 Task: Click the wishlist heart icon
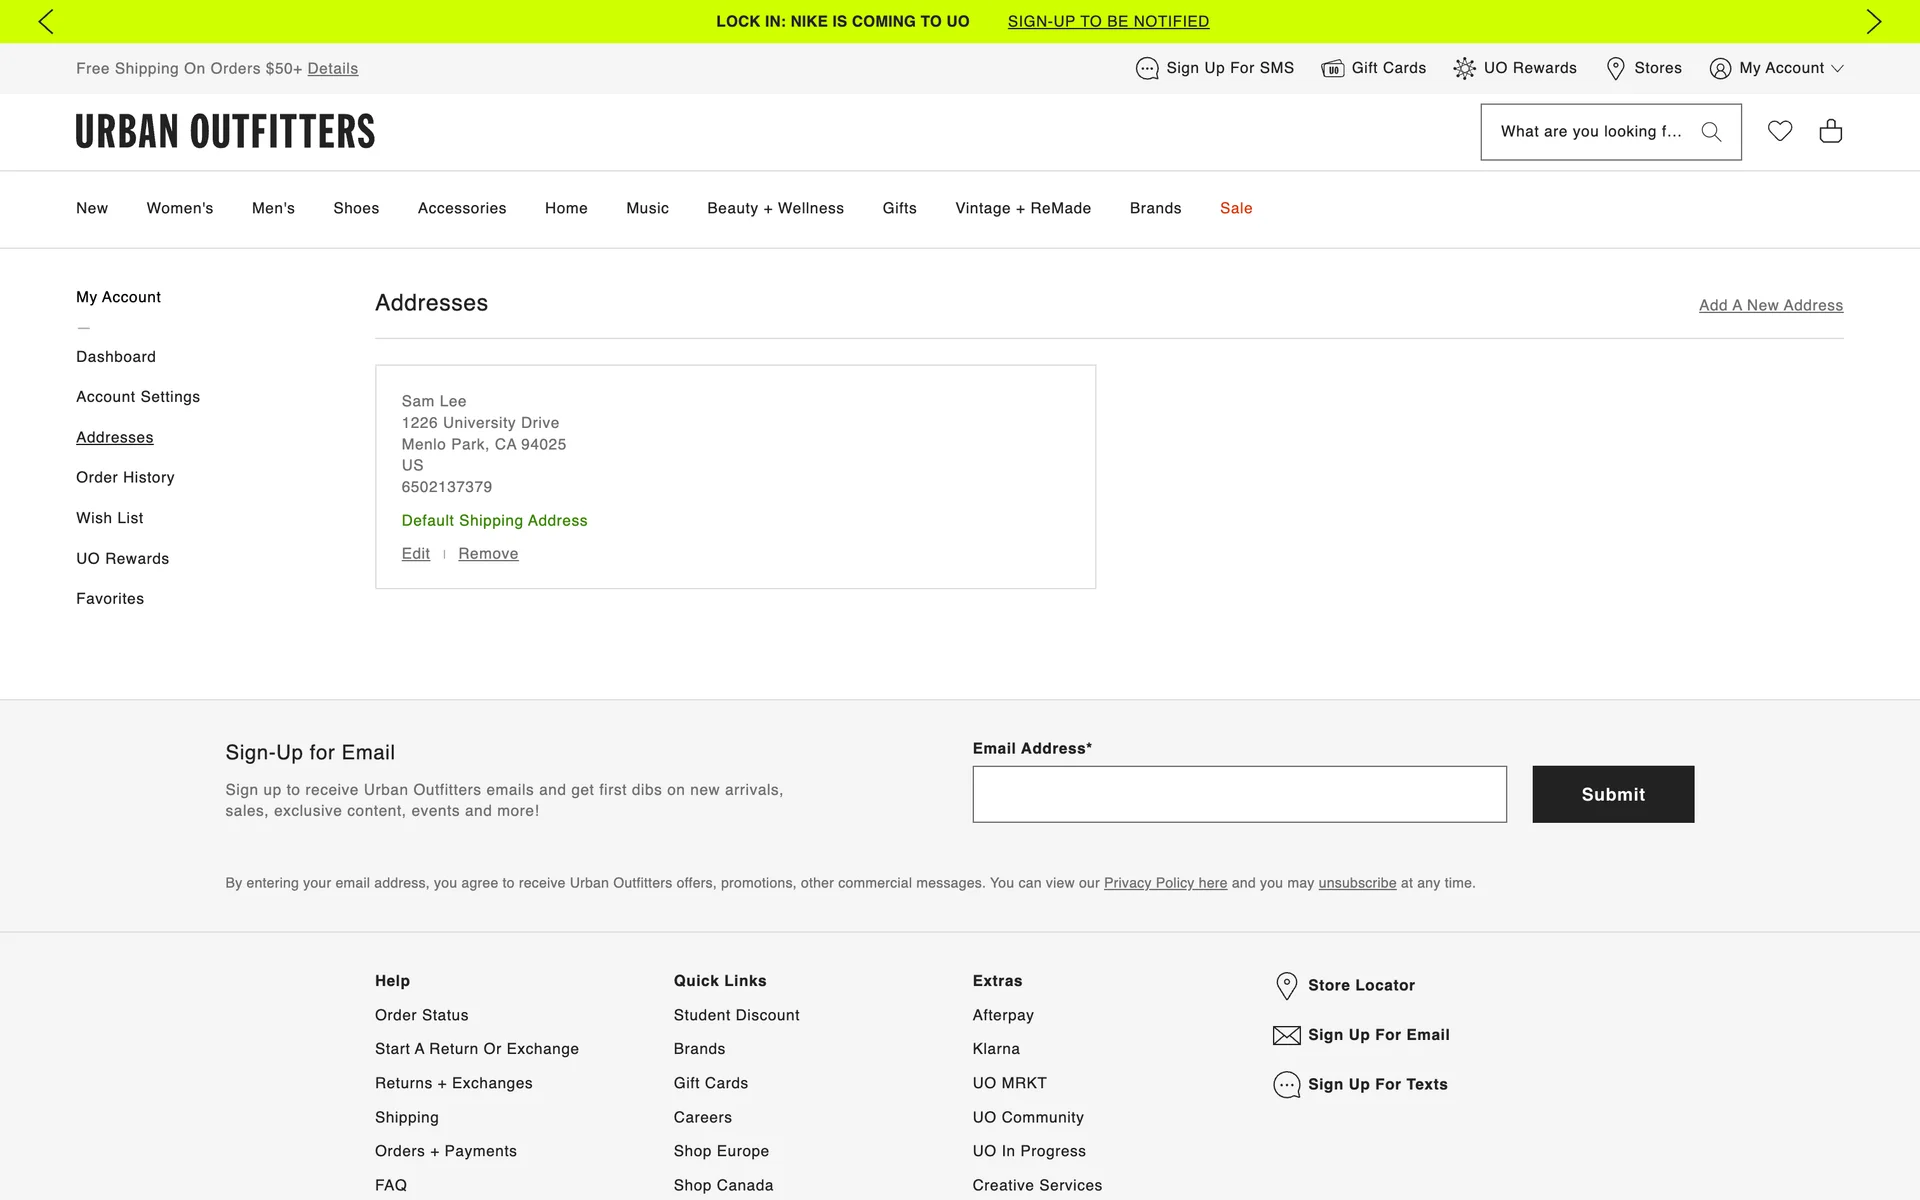[1779, 131]
